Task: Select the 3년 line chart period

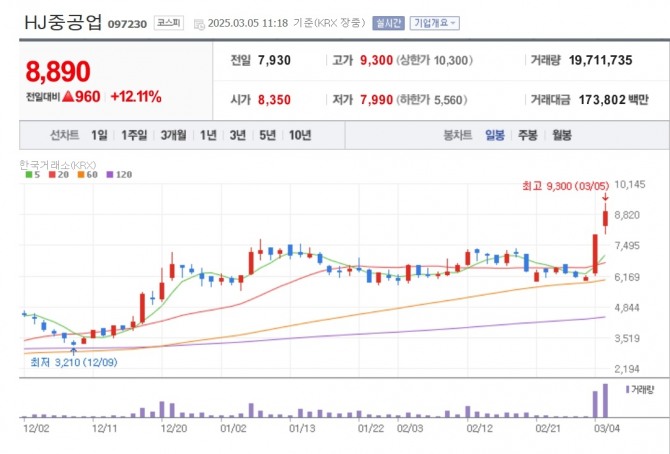Action: coord(238,136)
